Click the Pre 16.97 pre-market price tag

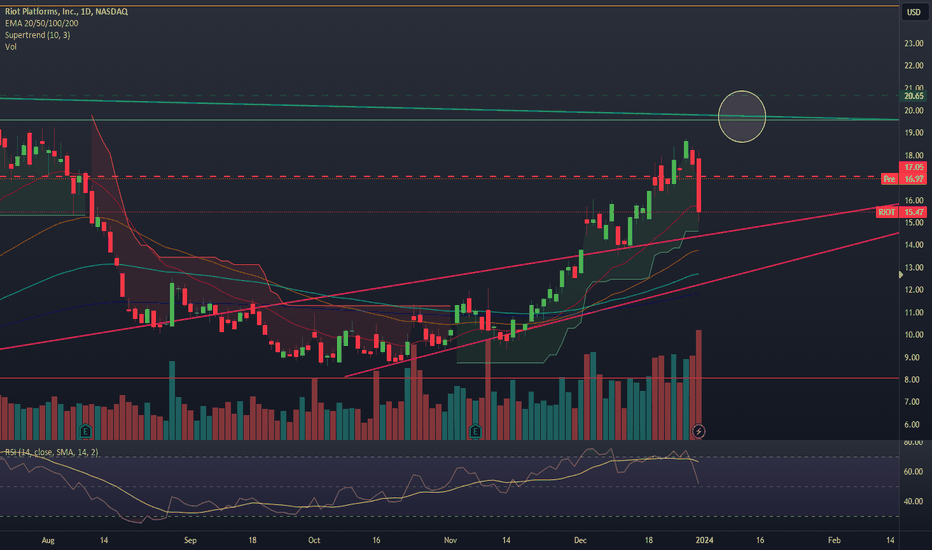point(902,178)
